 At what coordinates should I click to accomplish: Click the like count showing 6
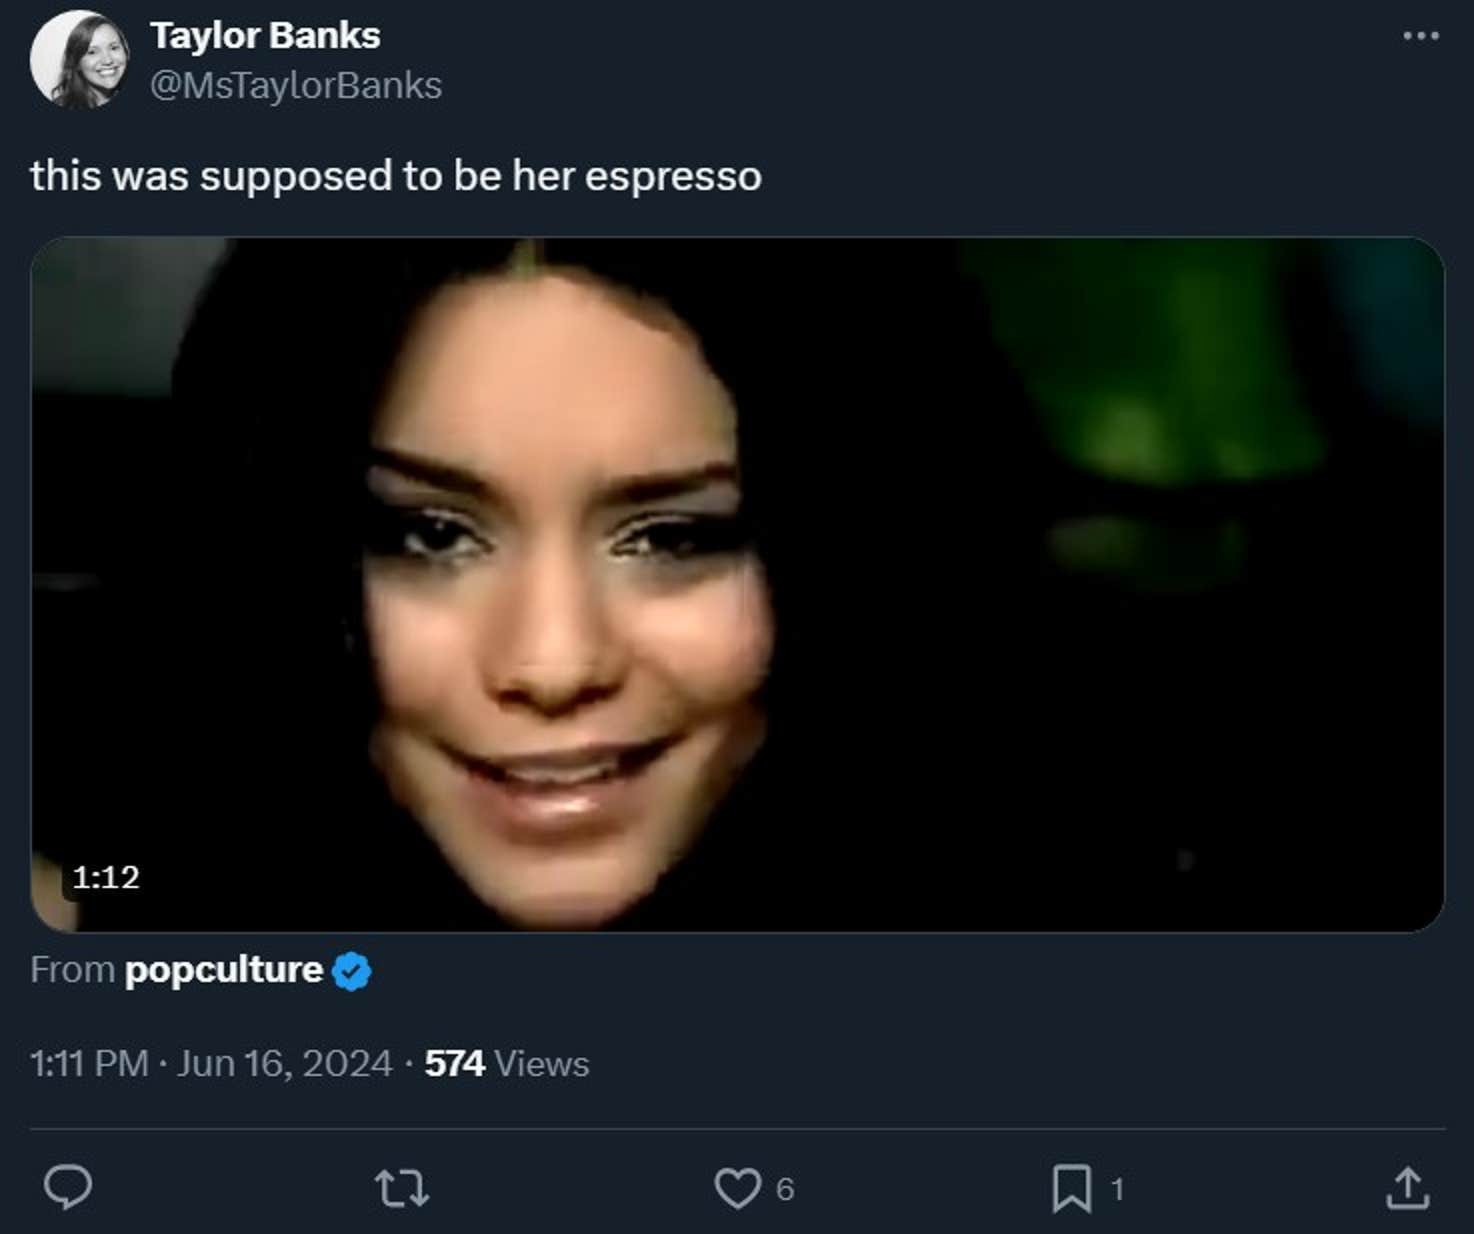pyautogui.click(x=785, y=1189)
